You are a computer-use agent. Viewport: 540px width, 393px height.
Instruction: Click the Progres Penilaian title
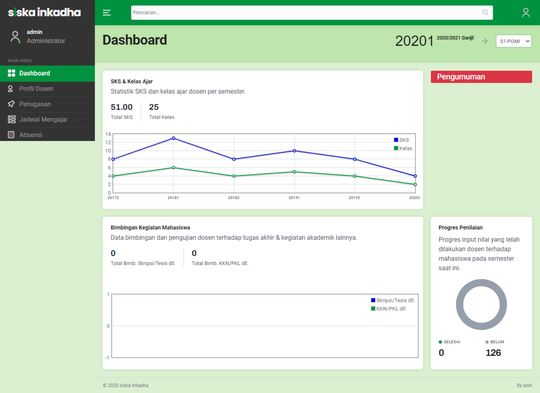460,228
